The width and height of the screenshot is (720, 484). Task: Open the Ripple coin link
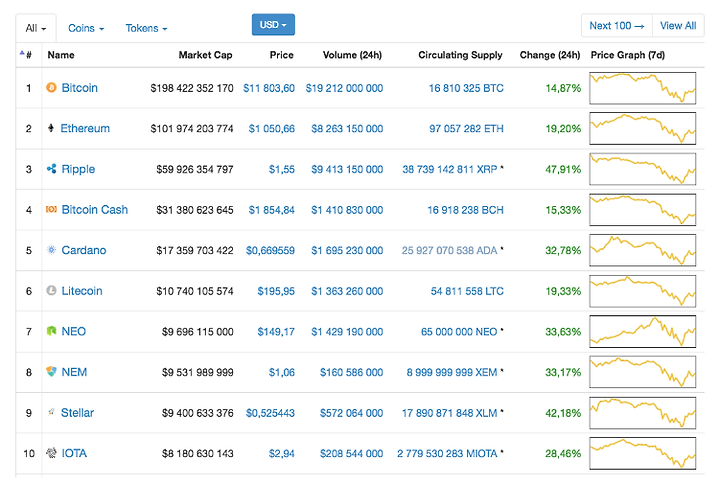[78, 169]
